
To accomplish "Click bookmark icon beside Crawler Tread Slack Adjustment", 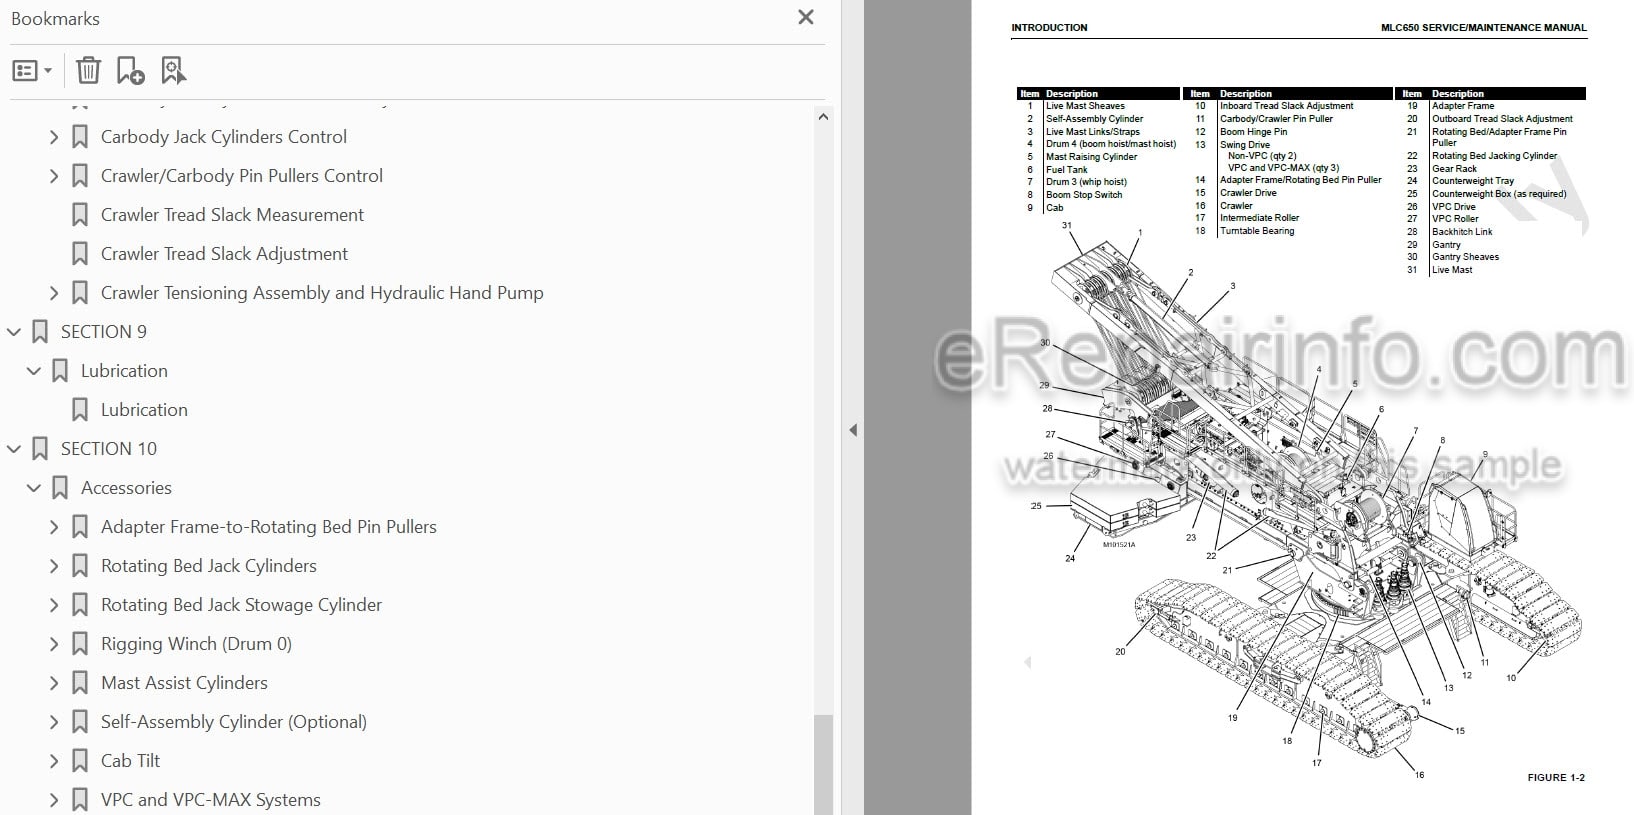I will [x=80, y=254].
